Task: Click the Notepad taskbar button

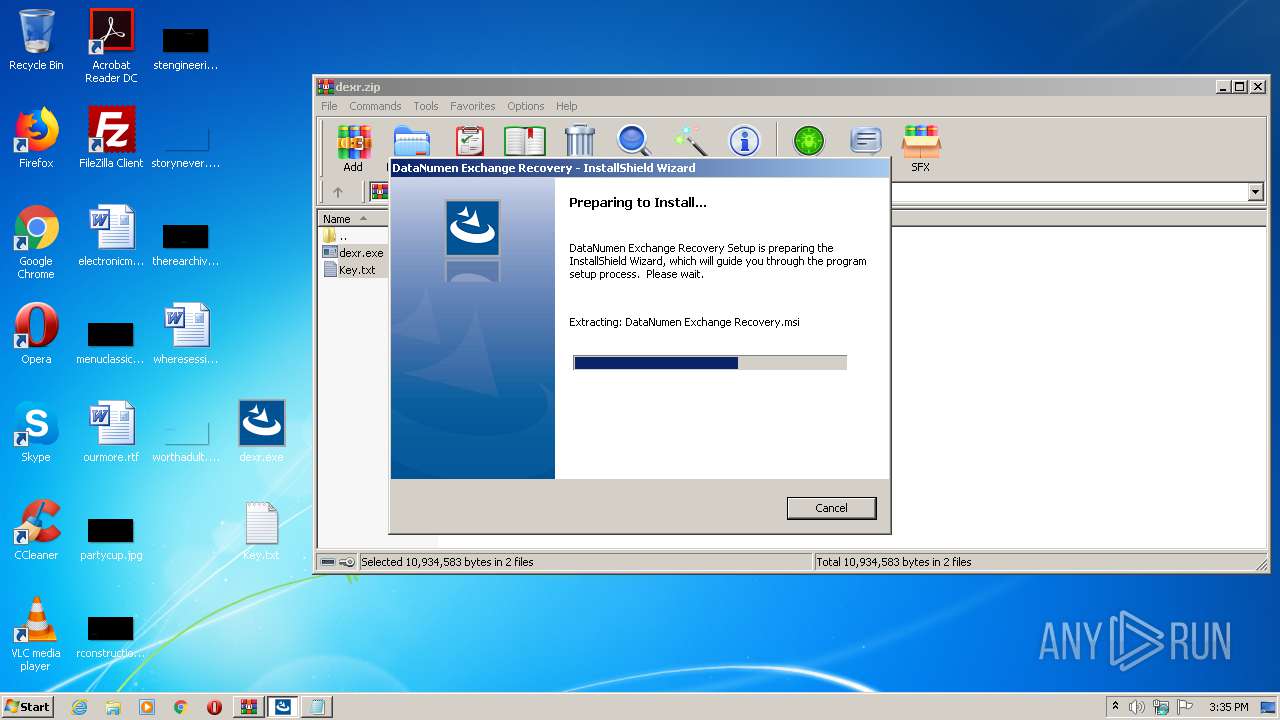Action: 317,707
